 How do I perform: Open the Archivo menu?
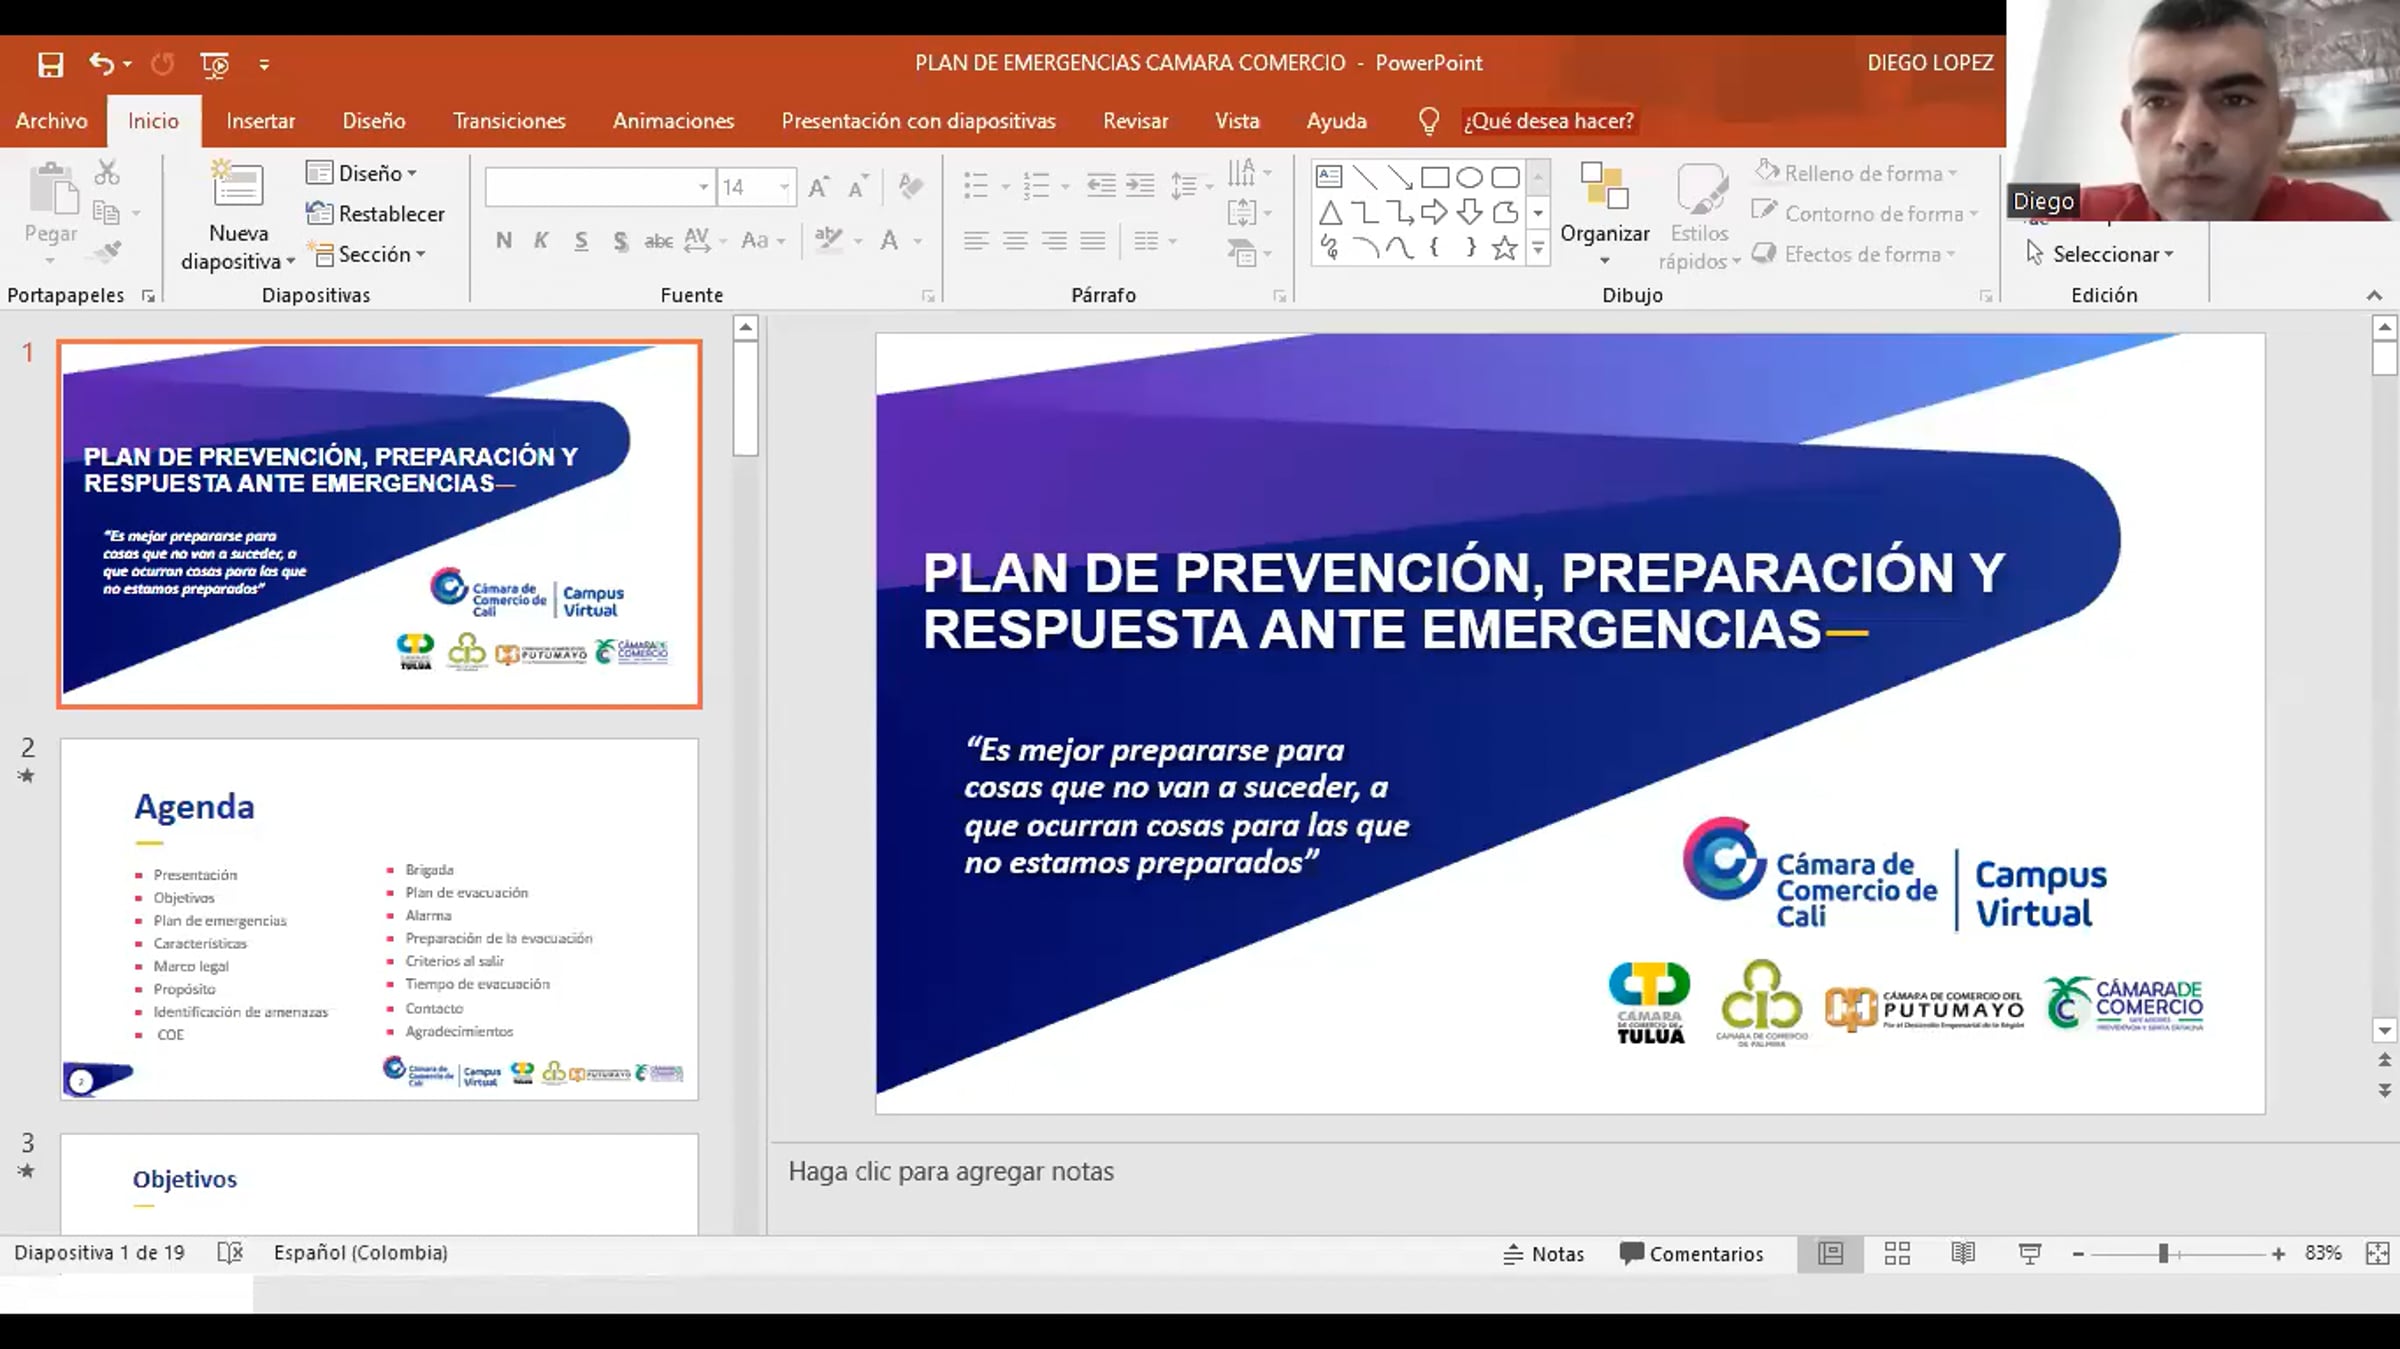pos(51,121)
